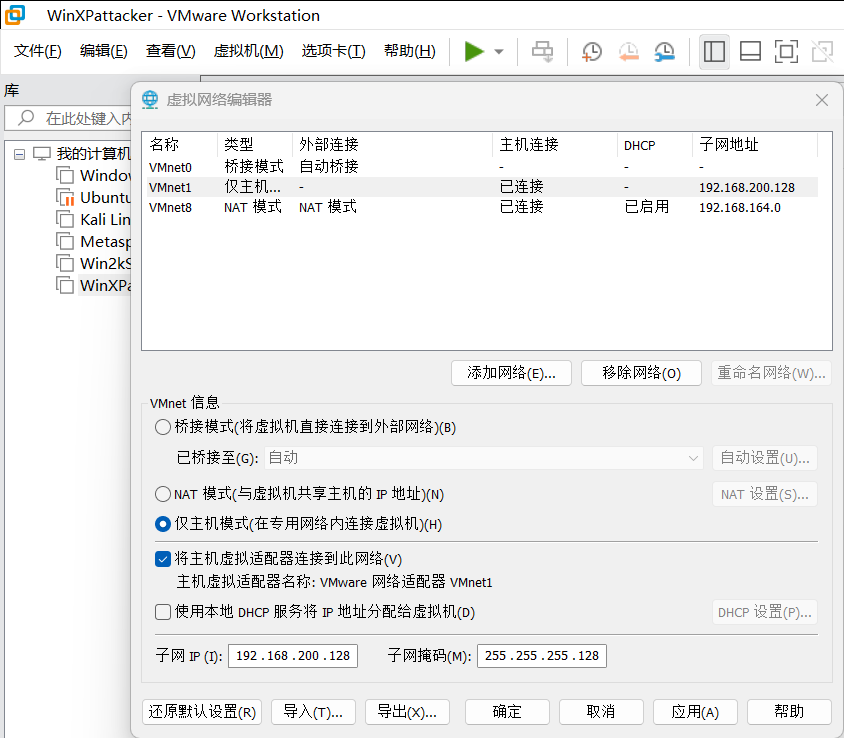844x738 pixels.
Task: Click the Virtual Network Editor globe icon
Action: 150,100
